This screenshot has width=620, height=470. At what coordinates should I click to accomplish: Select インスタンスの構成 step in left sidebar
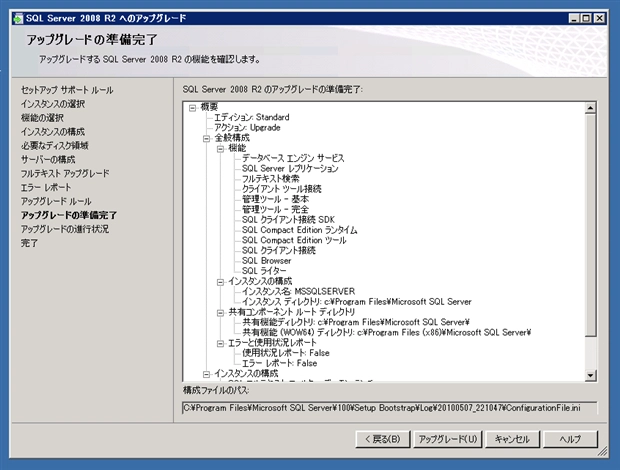pyautogui.click(x=53, y=132)
